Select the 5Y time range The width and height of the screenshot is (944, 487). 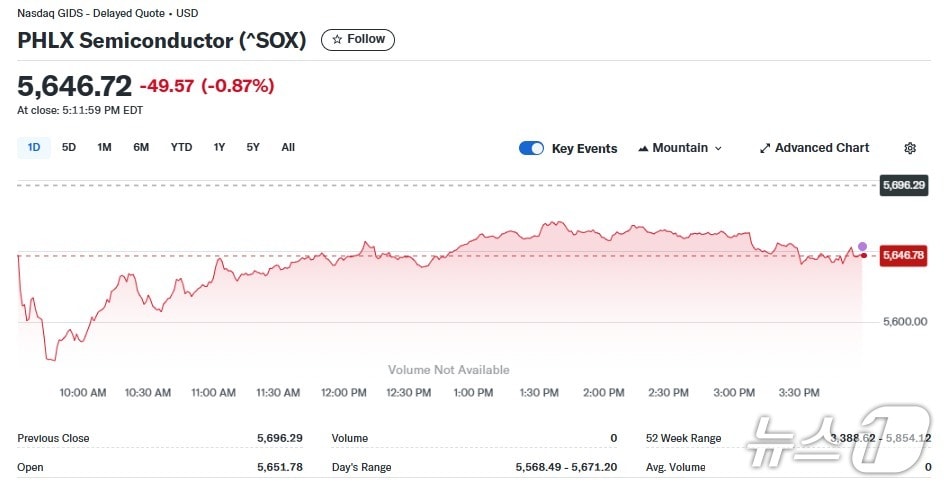(x=253, y=147)
